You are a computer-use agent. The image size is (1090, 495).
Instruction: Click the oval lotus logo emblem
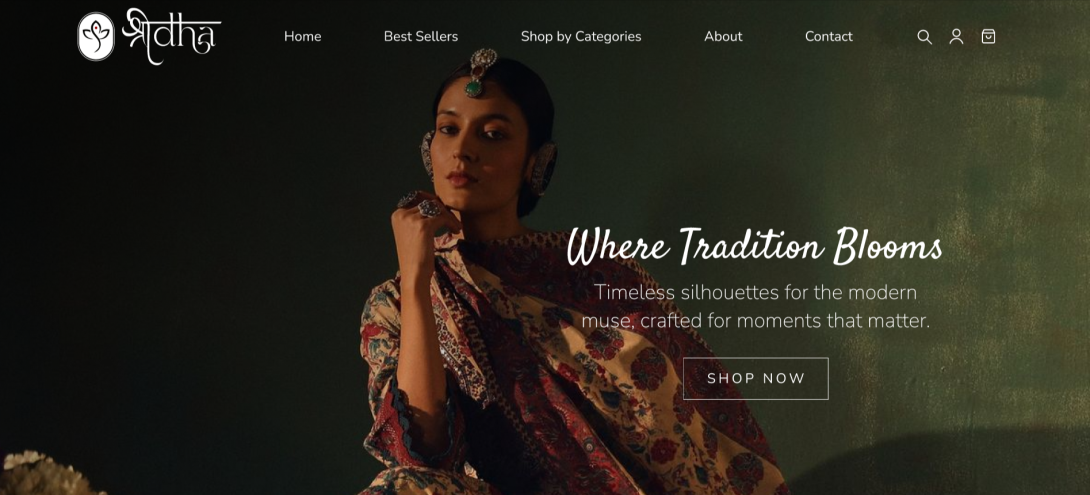click(96, 37)
